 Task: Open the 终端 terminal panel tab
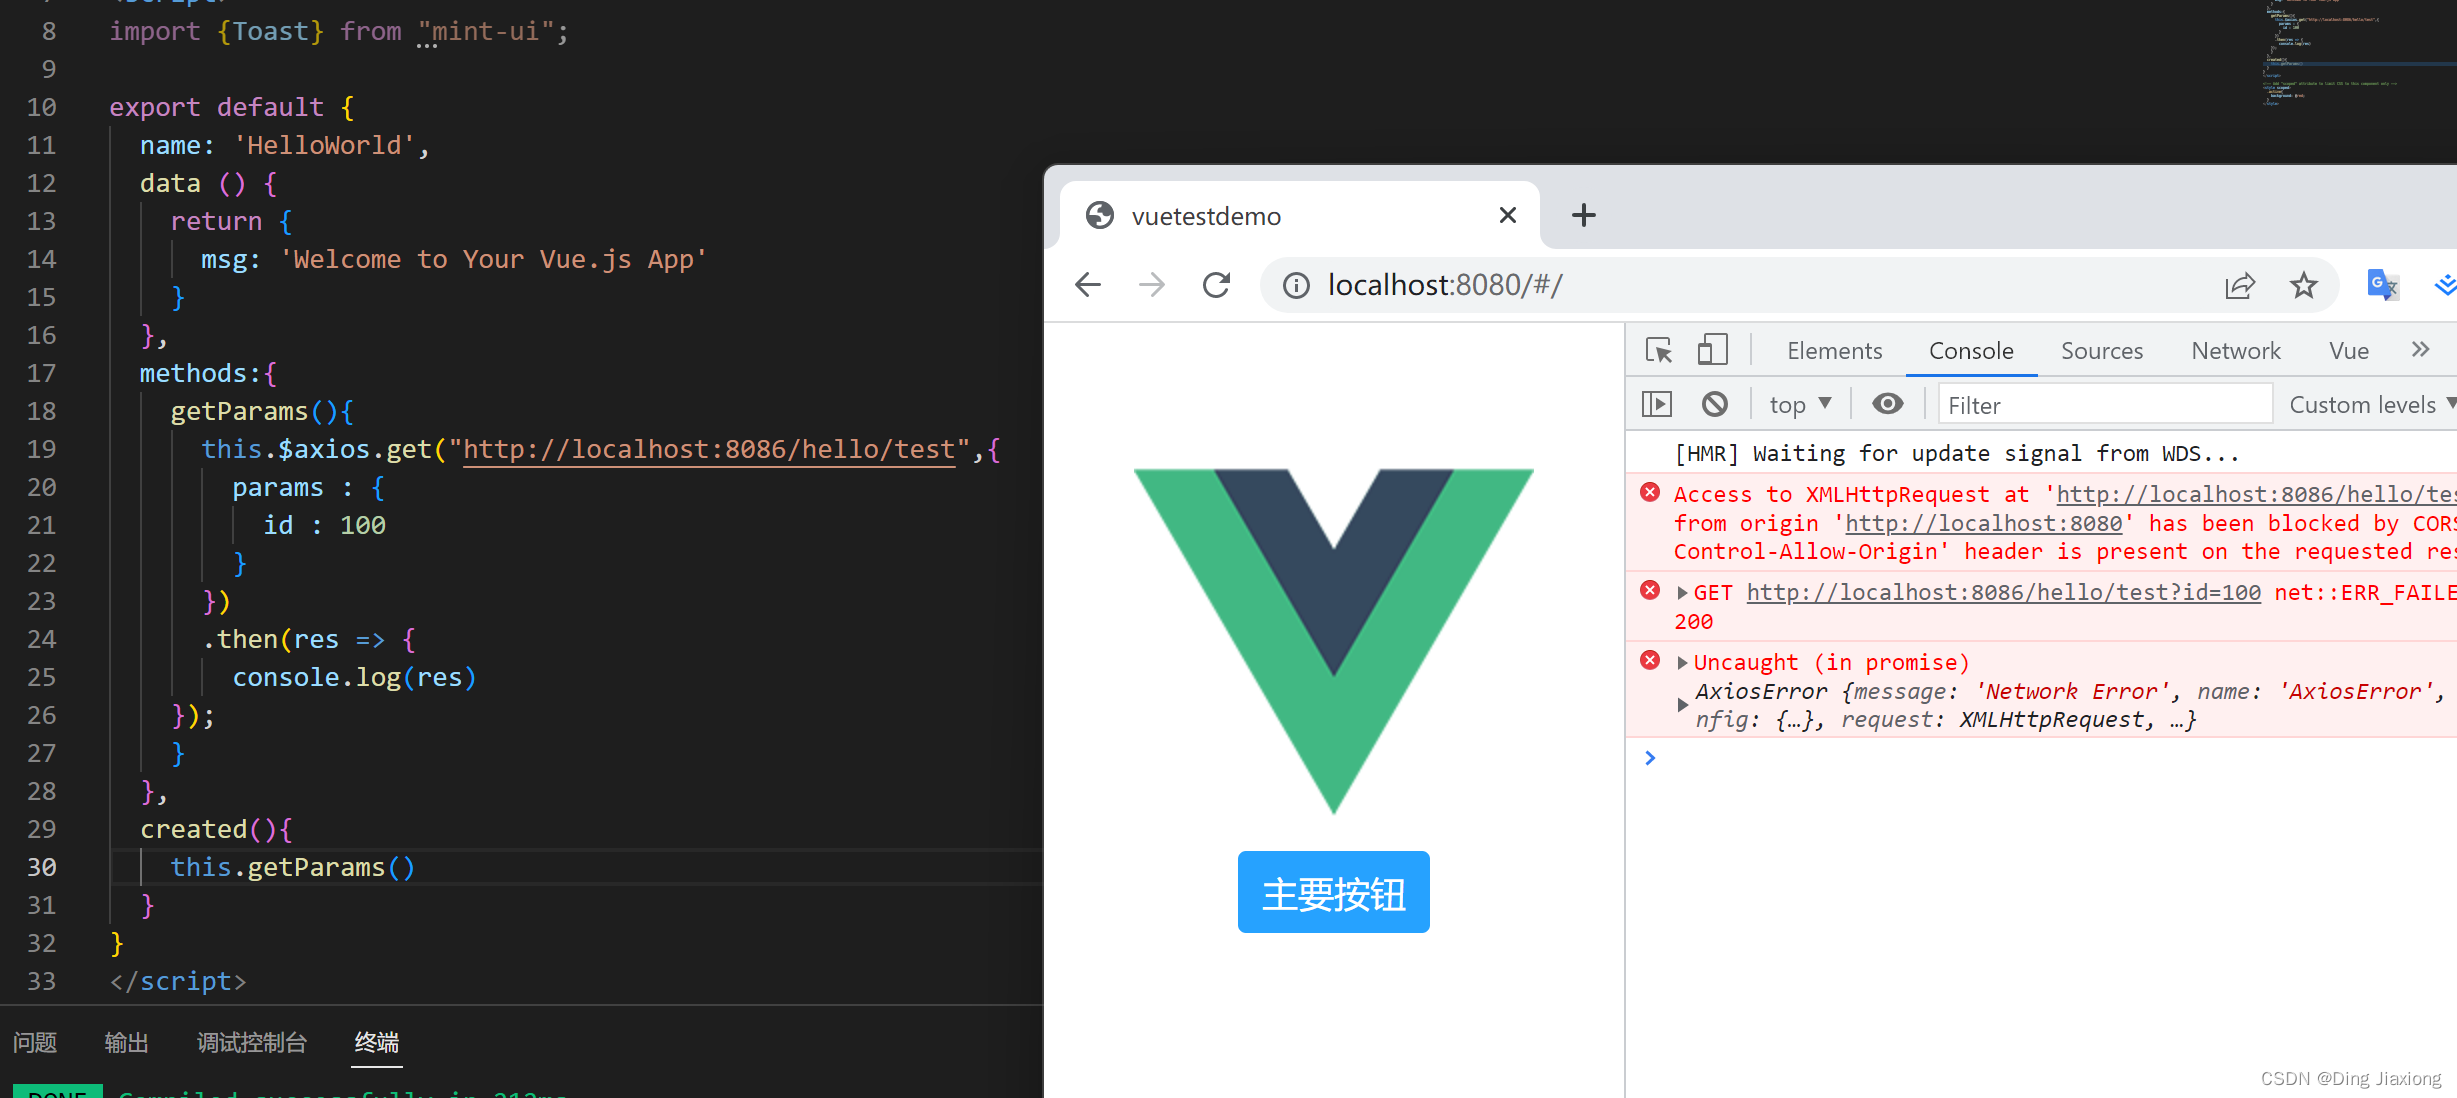click(376, 1043)
